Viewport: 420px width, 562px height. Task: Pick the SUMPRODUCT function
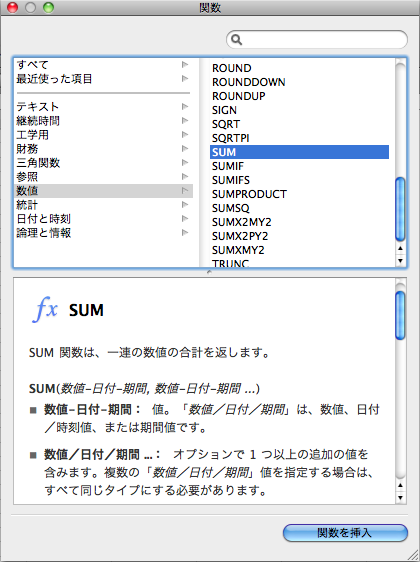click(299, 194)
